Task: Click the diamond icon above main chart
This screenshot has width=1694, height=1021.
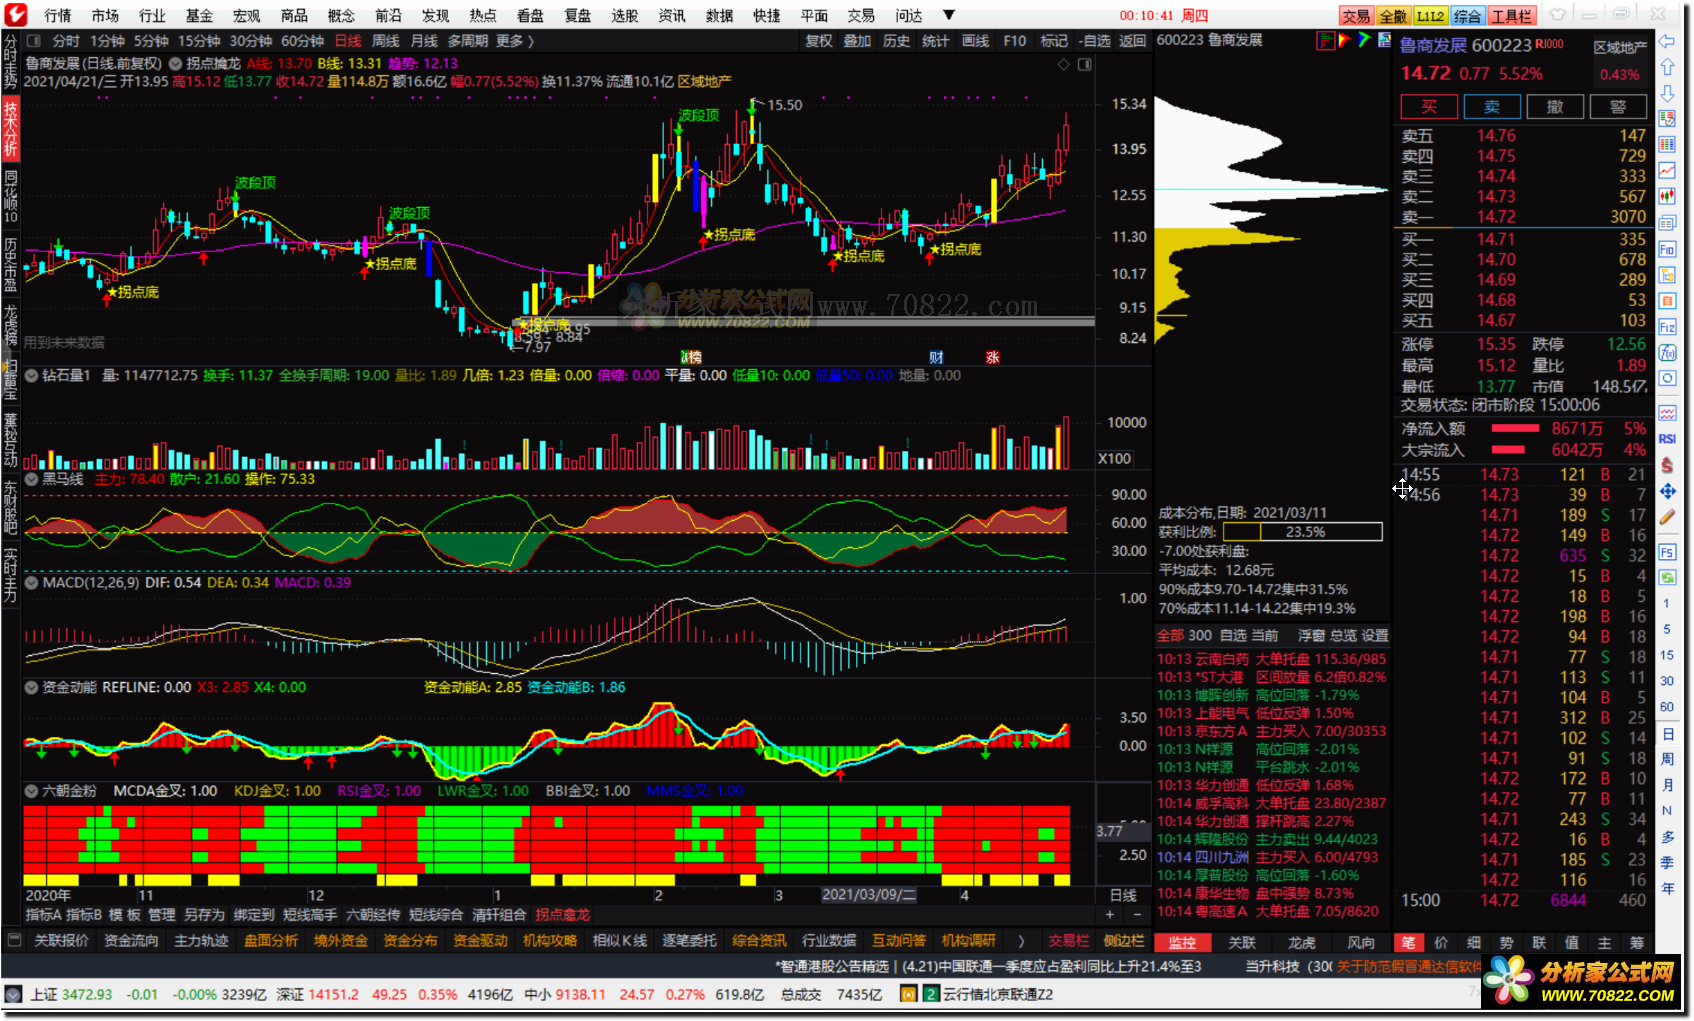Action: tap(1064, 64)
